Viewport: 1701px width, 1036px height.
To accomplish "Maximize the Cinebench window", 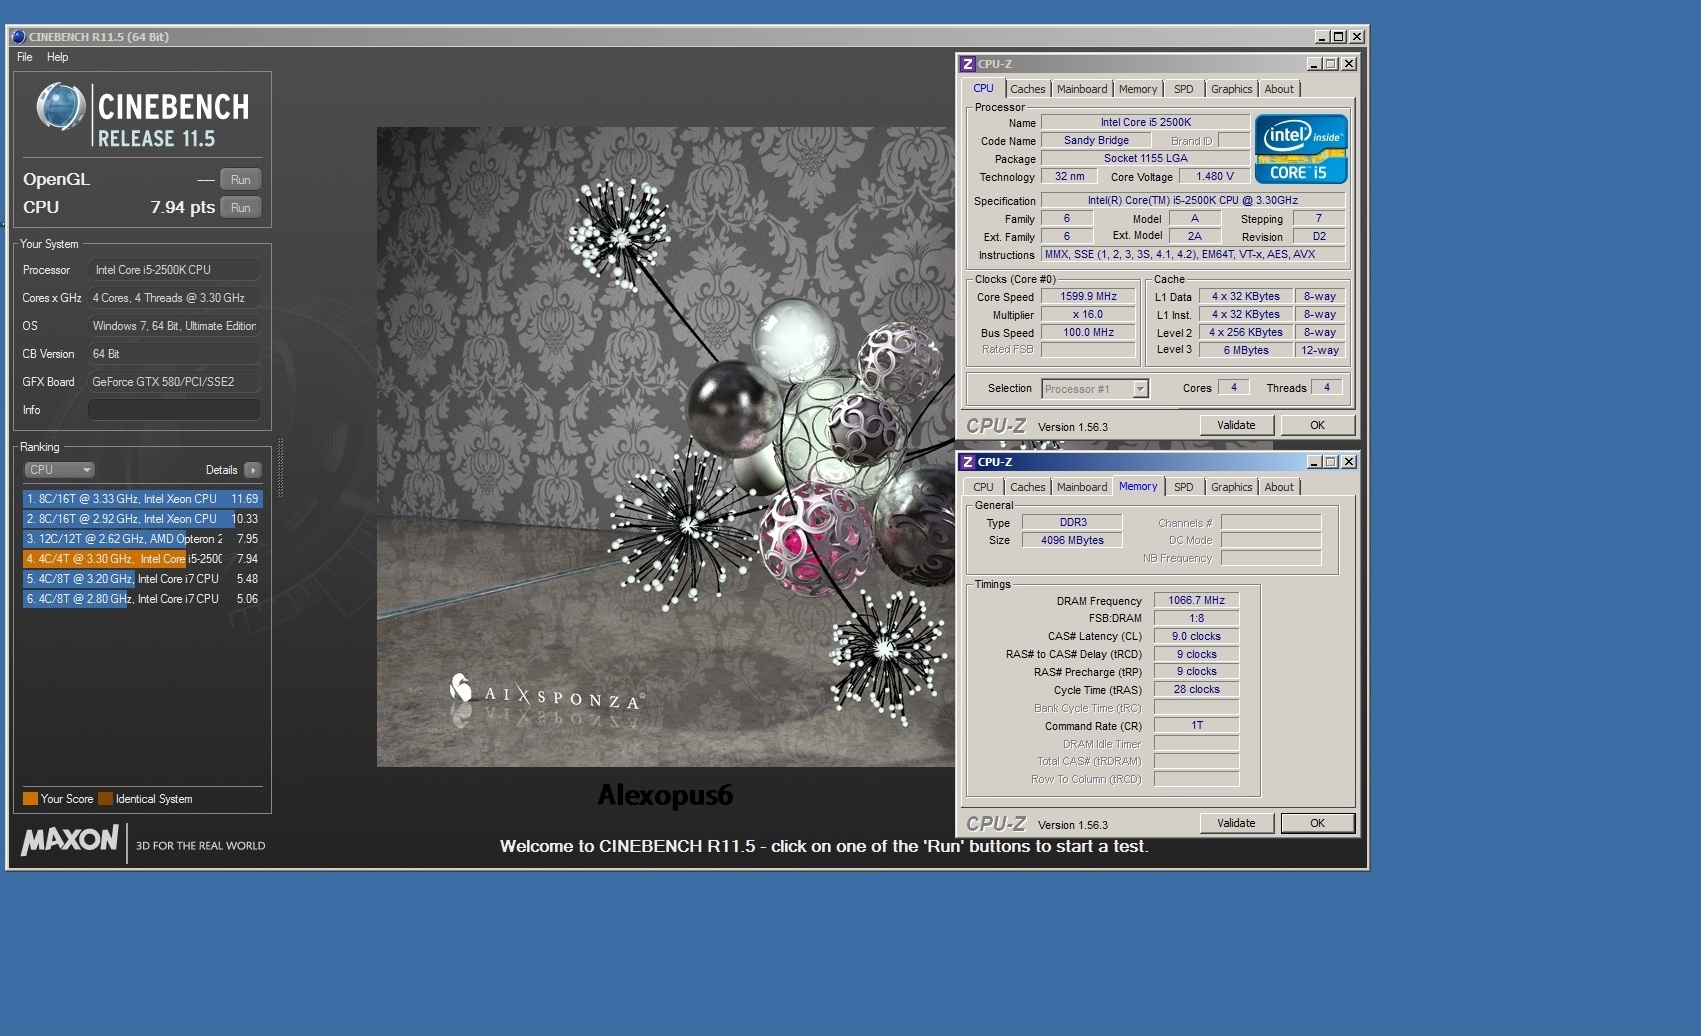I will point(1339,37).
